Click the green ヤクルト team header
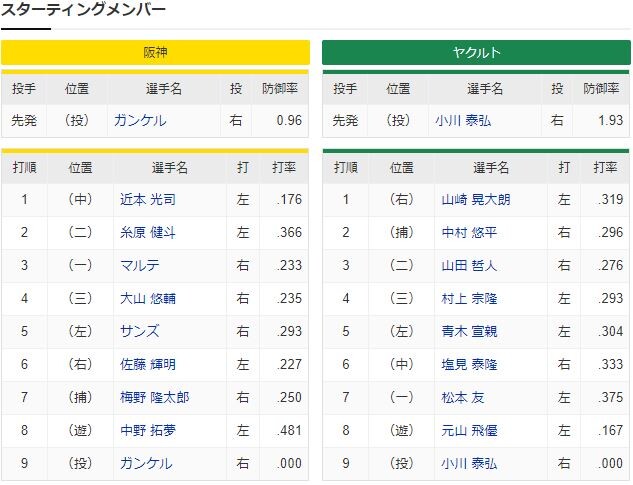The width and height of the screenshot is (633, 485). [x=476, y=52]
